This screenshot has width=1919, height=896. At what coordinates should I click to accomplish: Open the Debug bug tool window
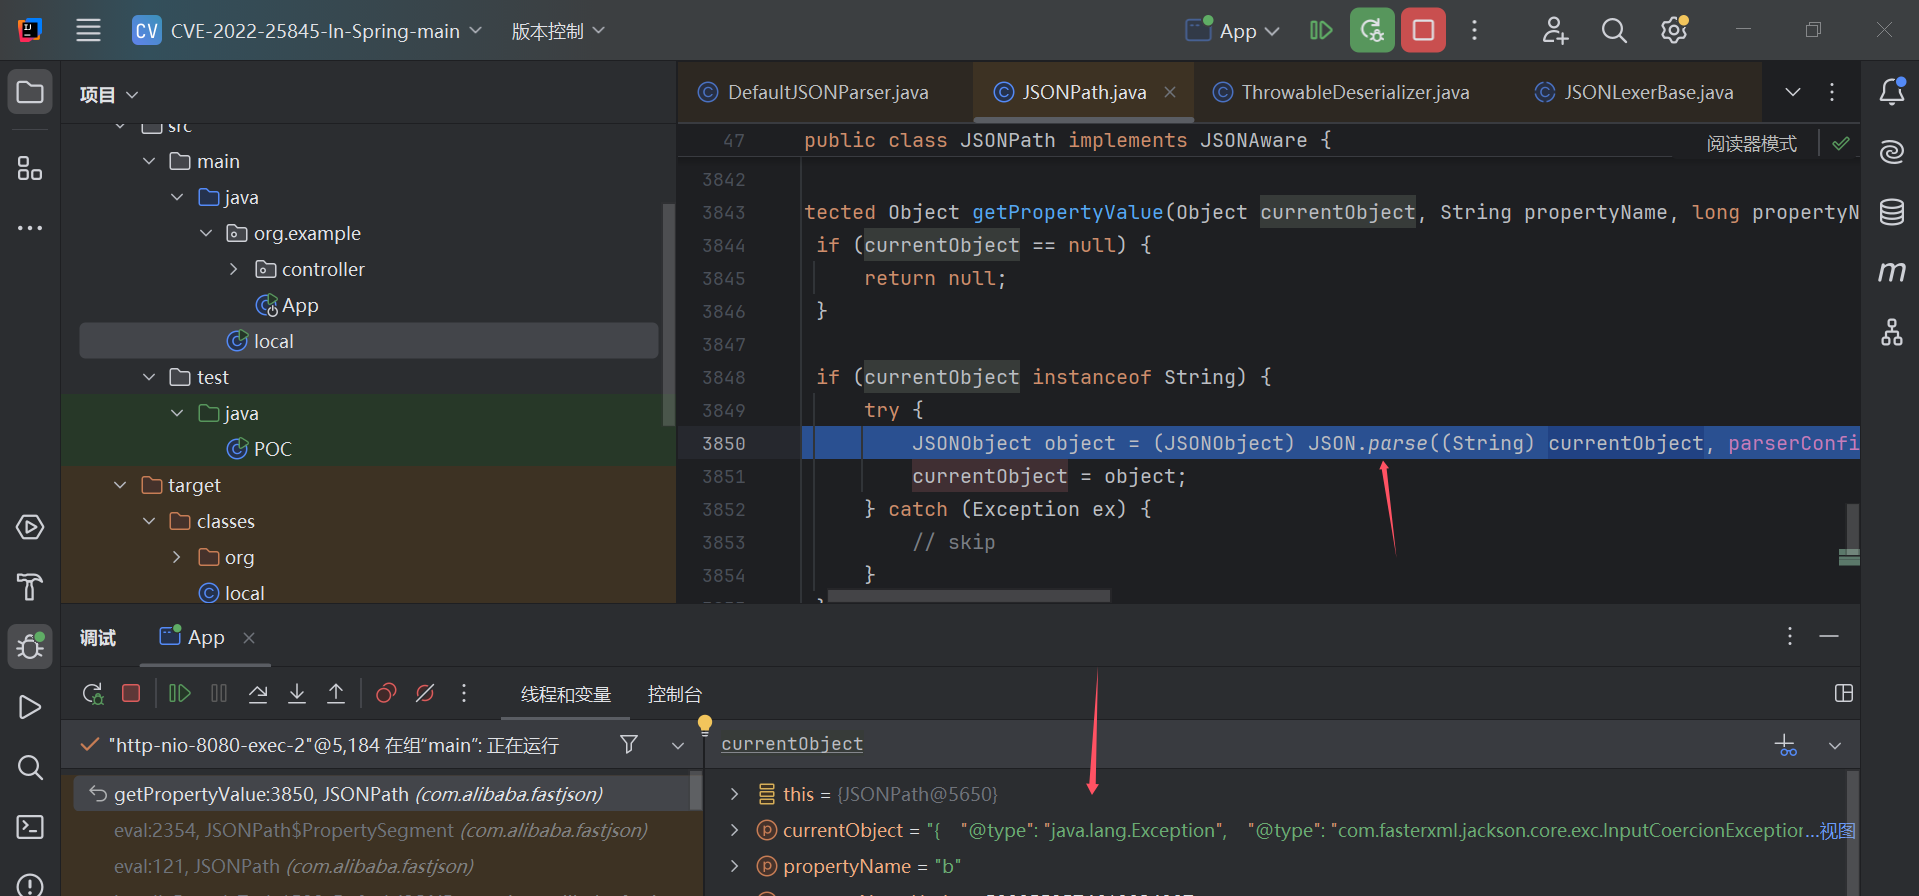pyautogui.click(x=30, y=647)
